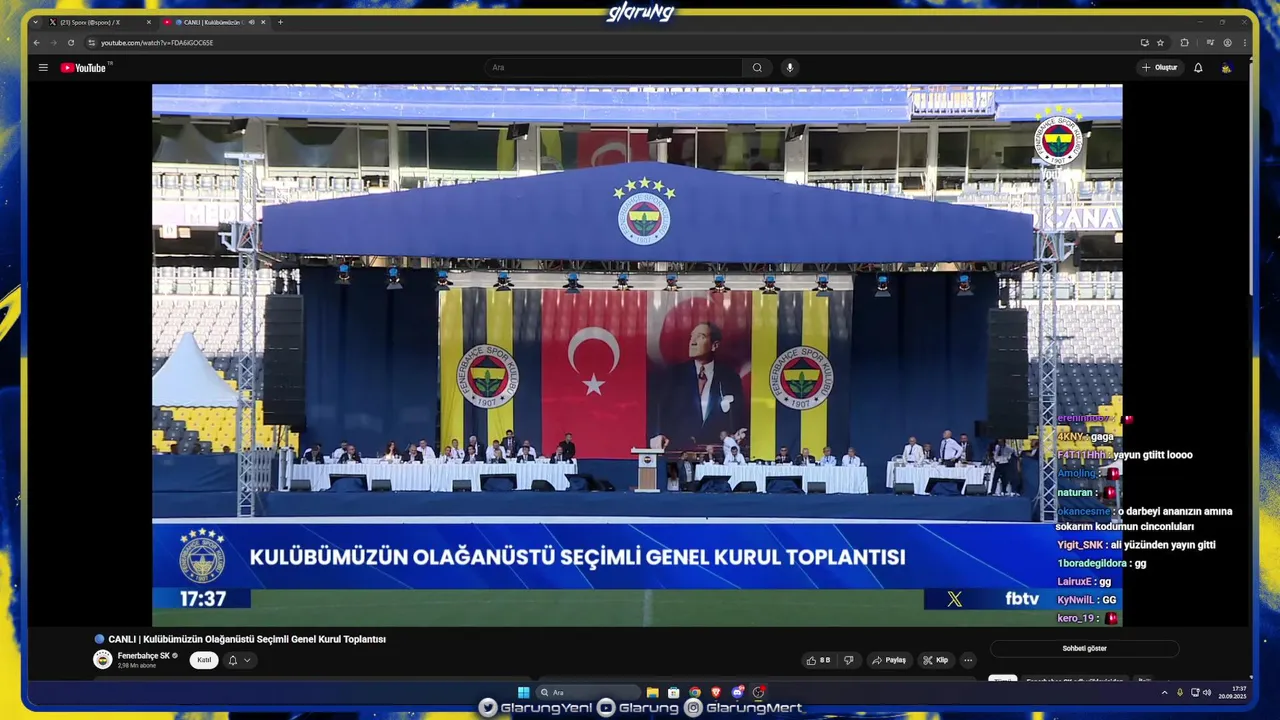The width and height of the screenshot is (1280, 720).
Task: Like the video with thumbs up
Action: tap(819, 660)
